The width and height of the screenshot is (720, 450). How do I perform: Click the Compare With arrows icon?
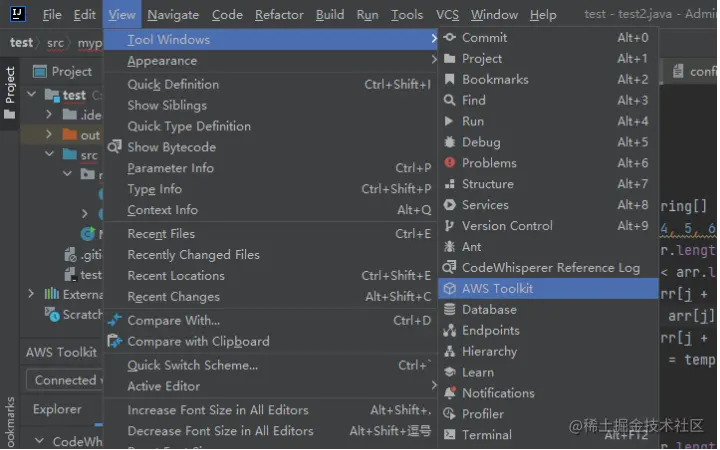[115, 320]
